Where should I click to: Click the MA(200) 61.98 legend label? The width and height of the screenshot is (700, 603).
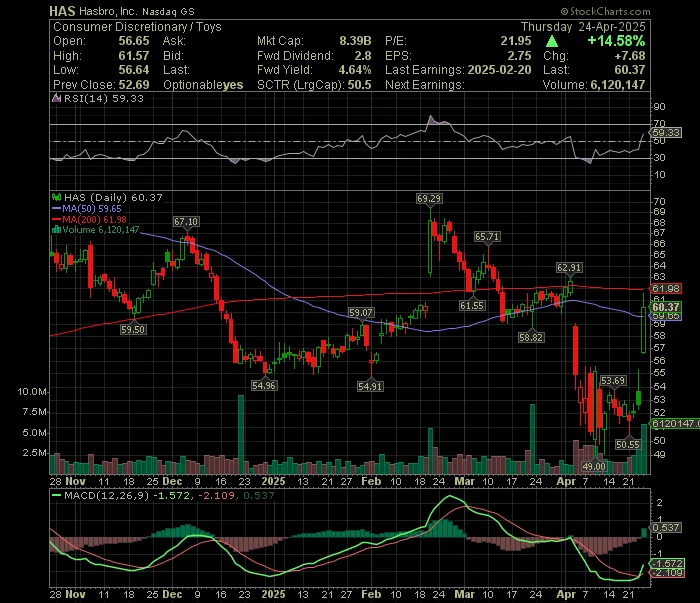[94, 220]
